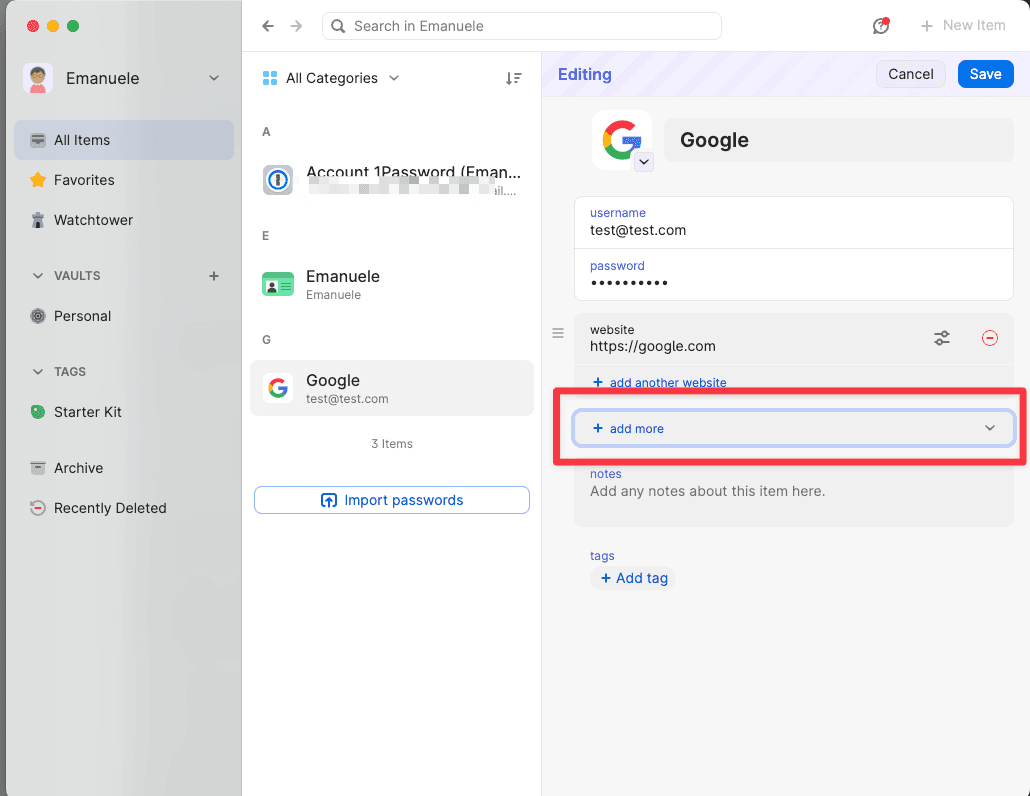The height and width of the screenshot is (796, 1030).
Task: Click the back navigation arrow
Action: point(268,26)
